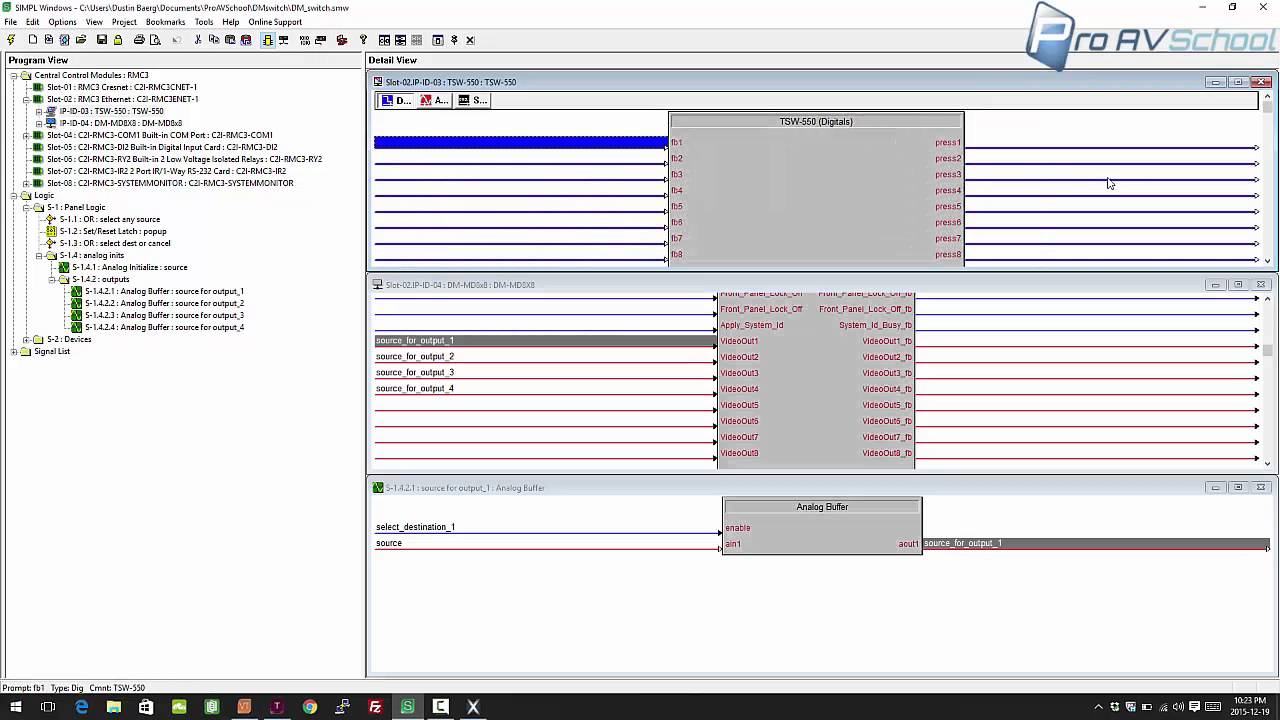1280x720 pixels.
Task: Click the Undo arrow toolbar icon
Action: [177, 40]
